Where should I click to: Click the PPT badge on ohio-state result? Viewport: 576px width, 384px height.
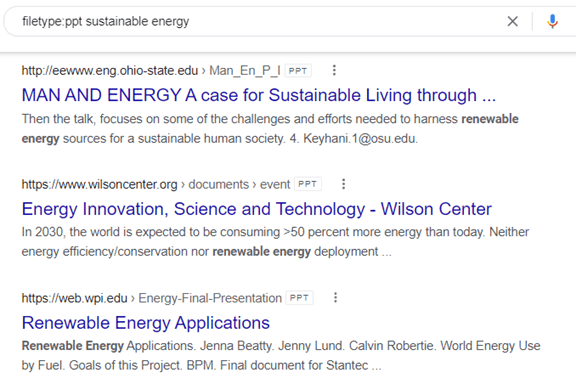pos(298,71)
